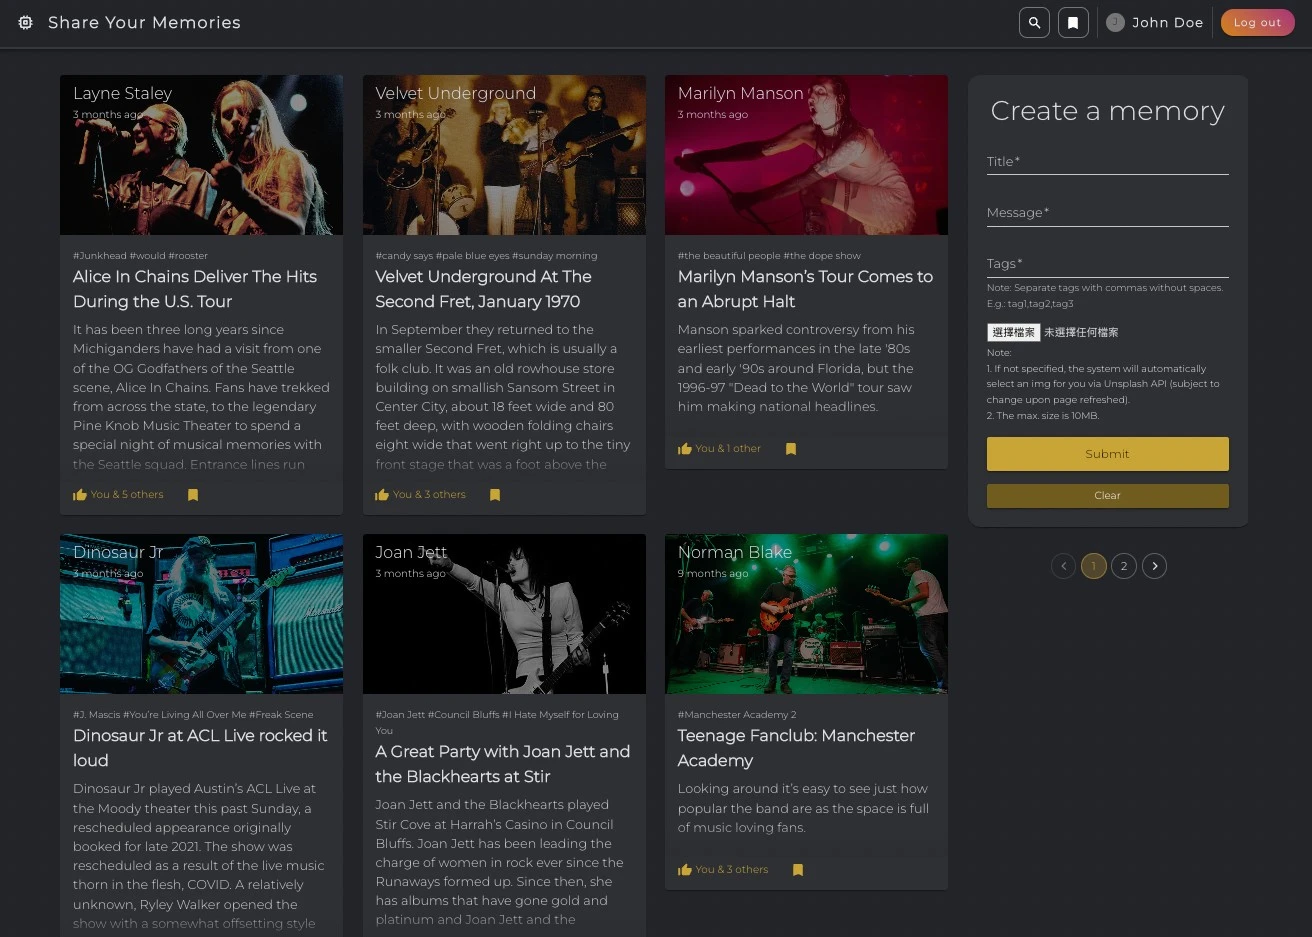Bookmark the Marilyn Manson post
The height and width of the screenshot is (937, 1312).
pos(791,448)
